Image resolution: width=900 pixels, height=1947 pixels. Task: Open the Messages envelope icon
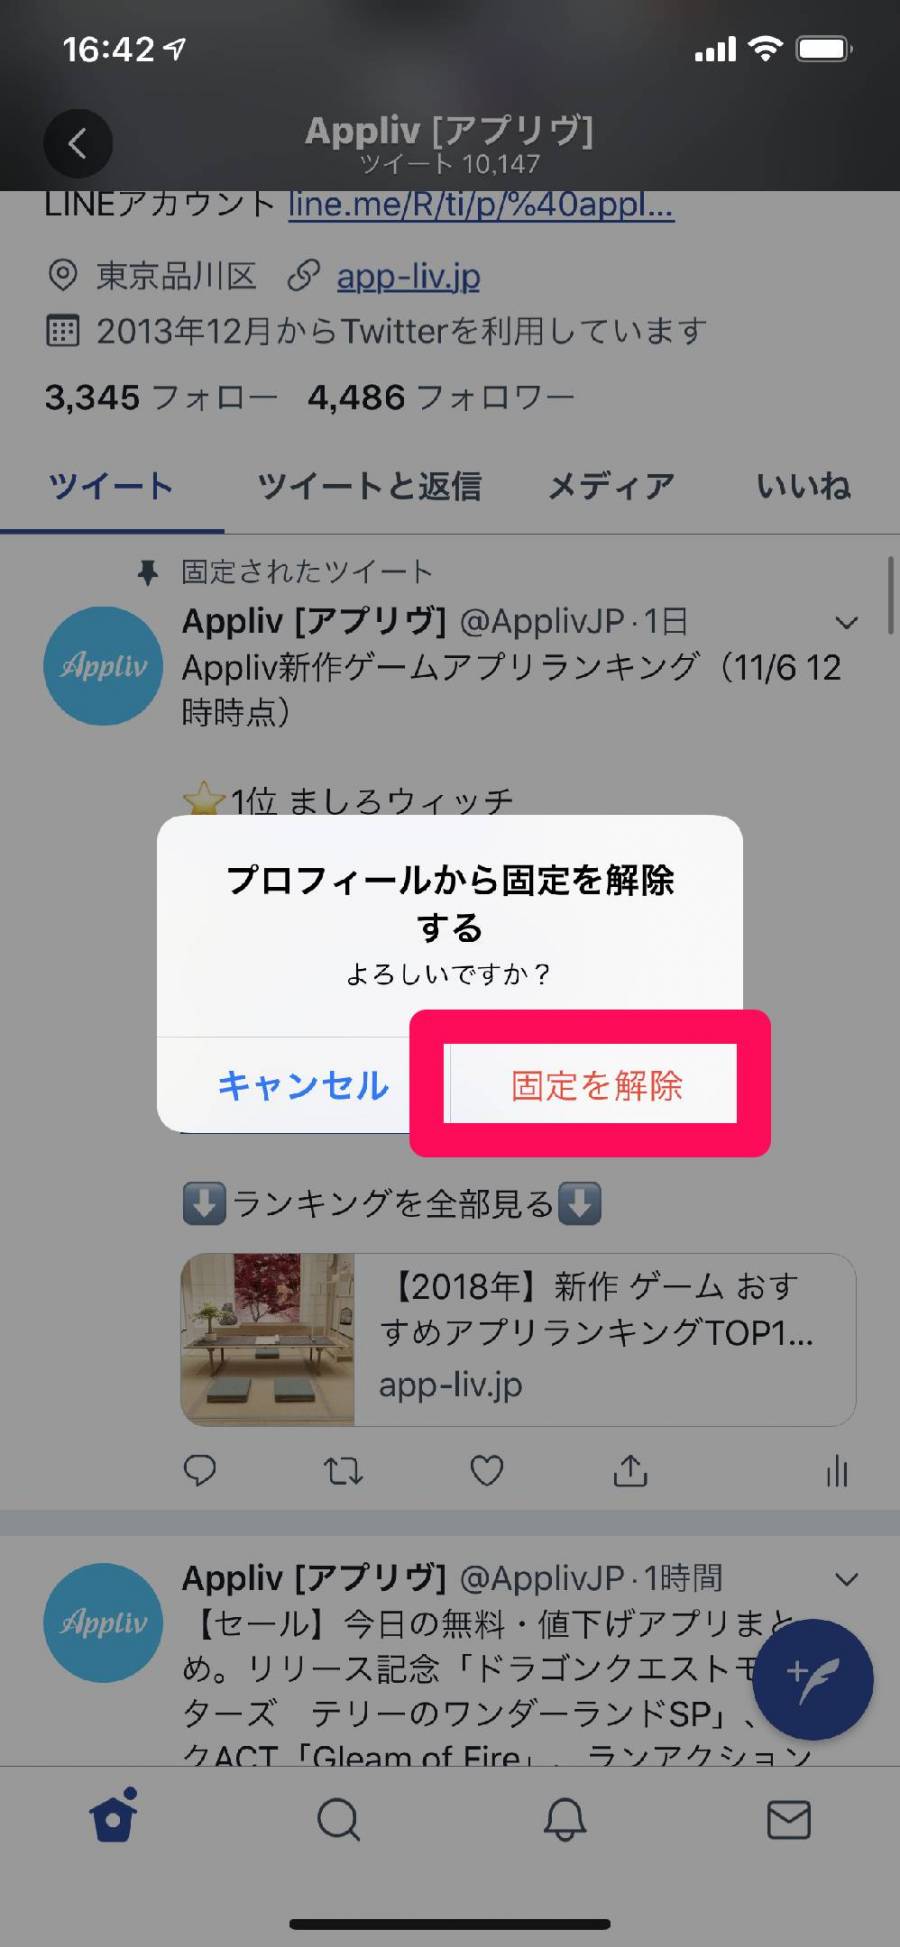[789, 1820]
